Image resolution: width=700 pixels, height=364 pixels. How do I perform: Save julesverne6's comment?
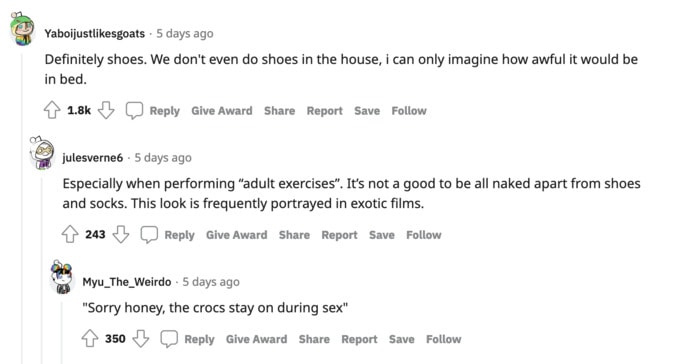(382, 235)
